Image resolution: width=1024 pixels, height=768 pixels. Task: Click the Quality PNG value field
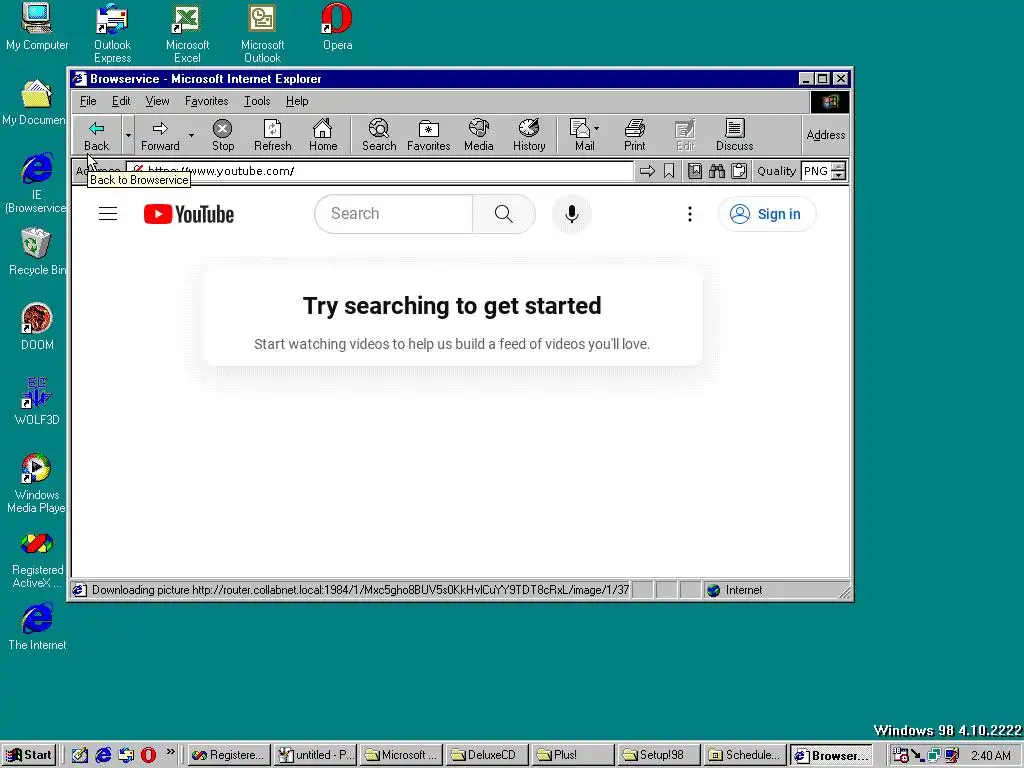coord(816,171)
